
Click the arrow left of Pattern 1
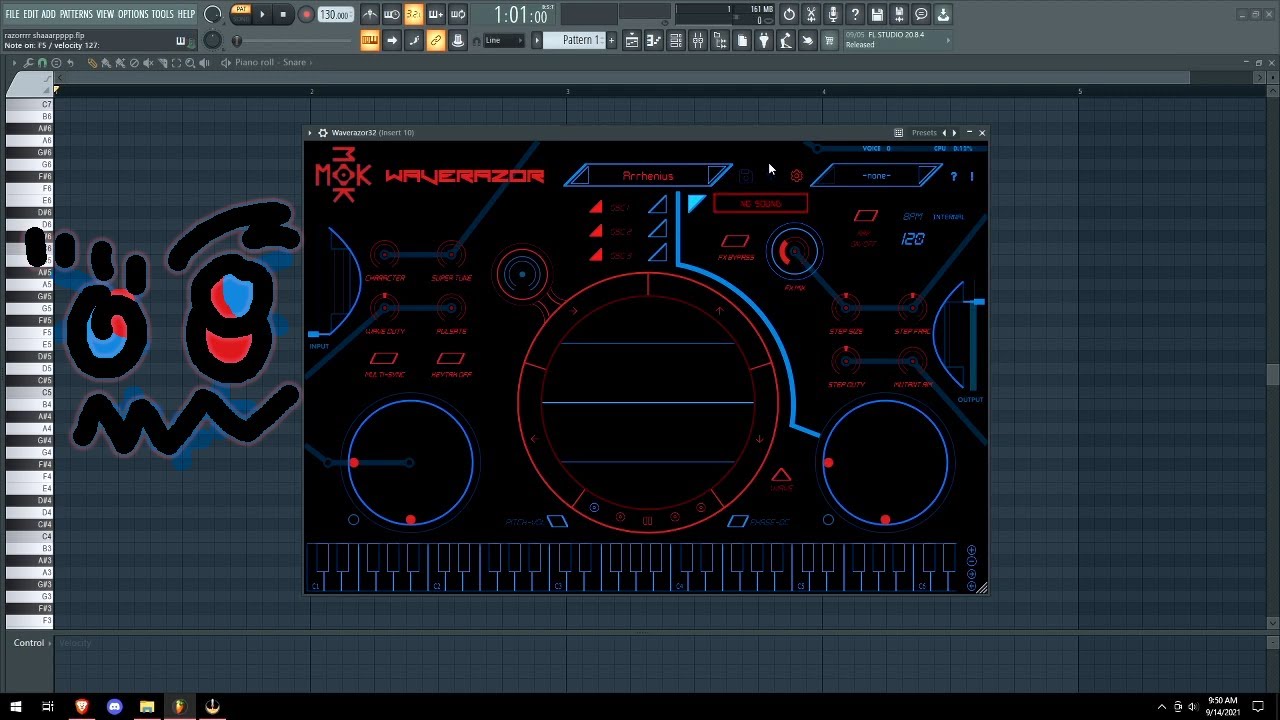[x=537, y=40]
